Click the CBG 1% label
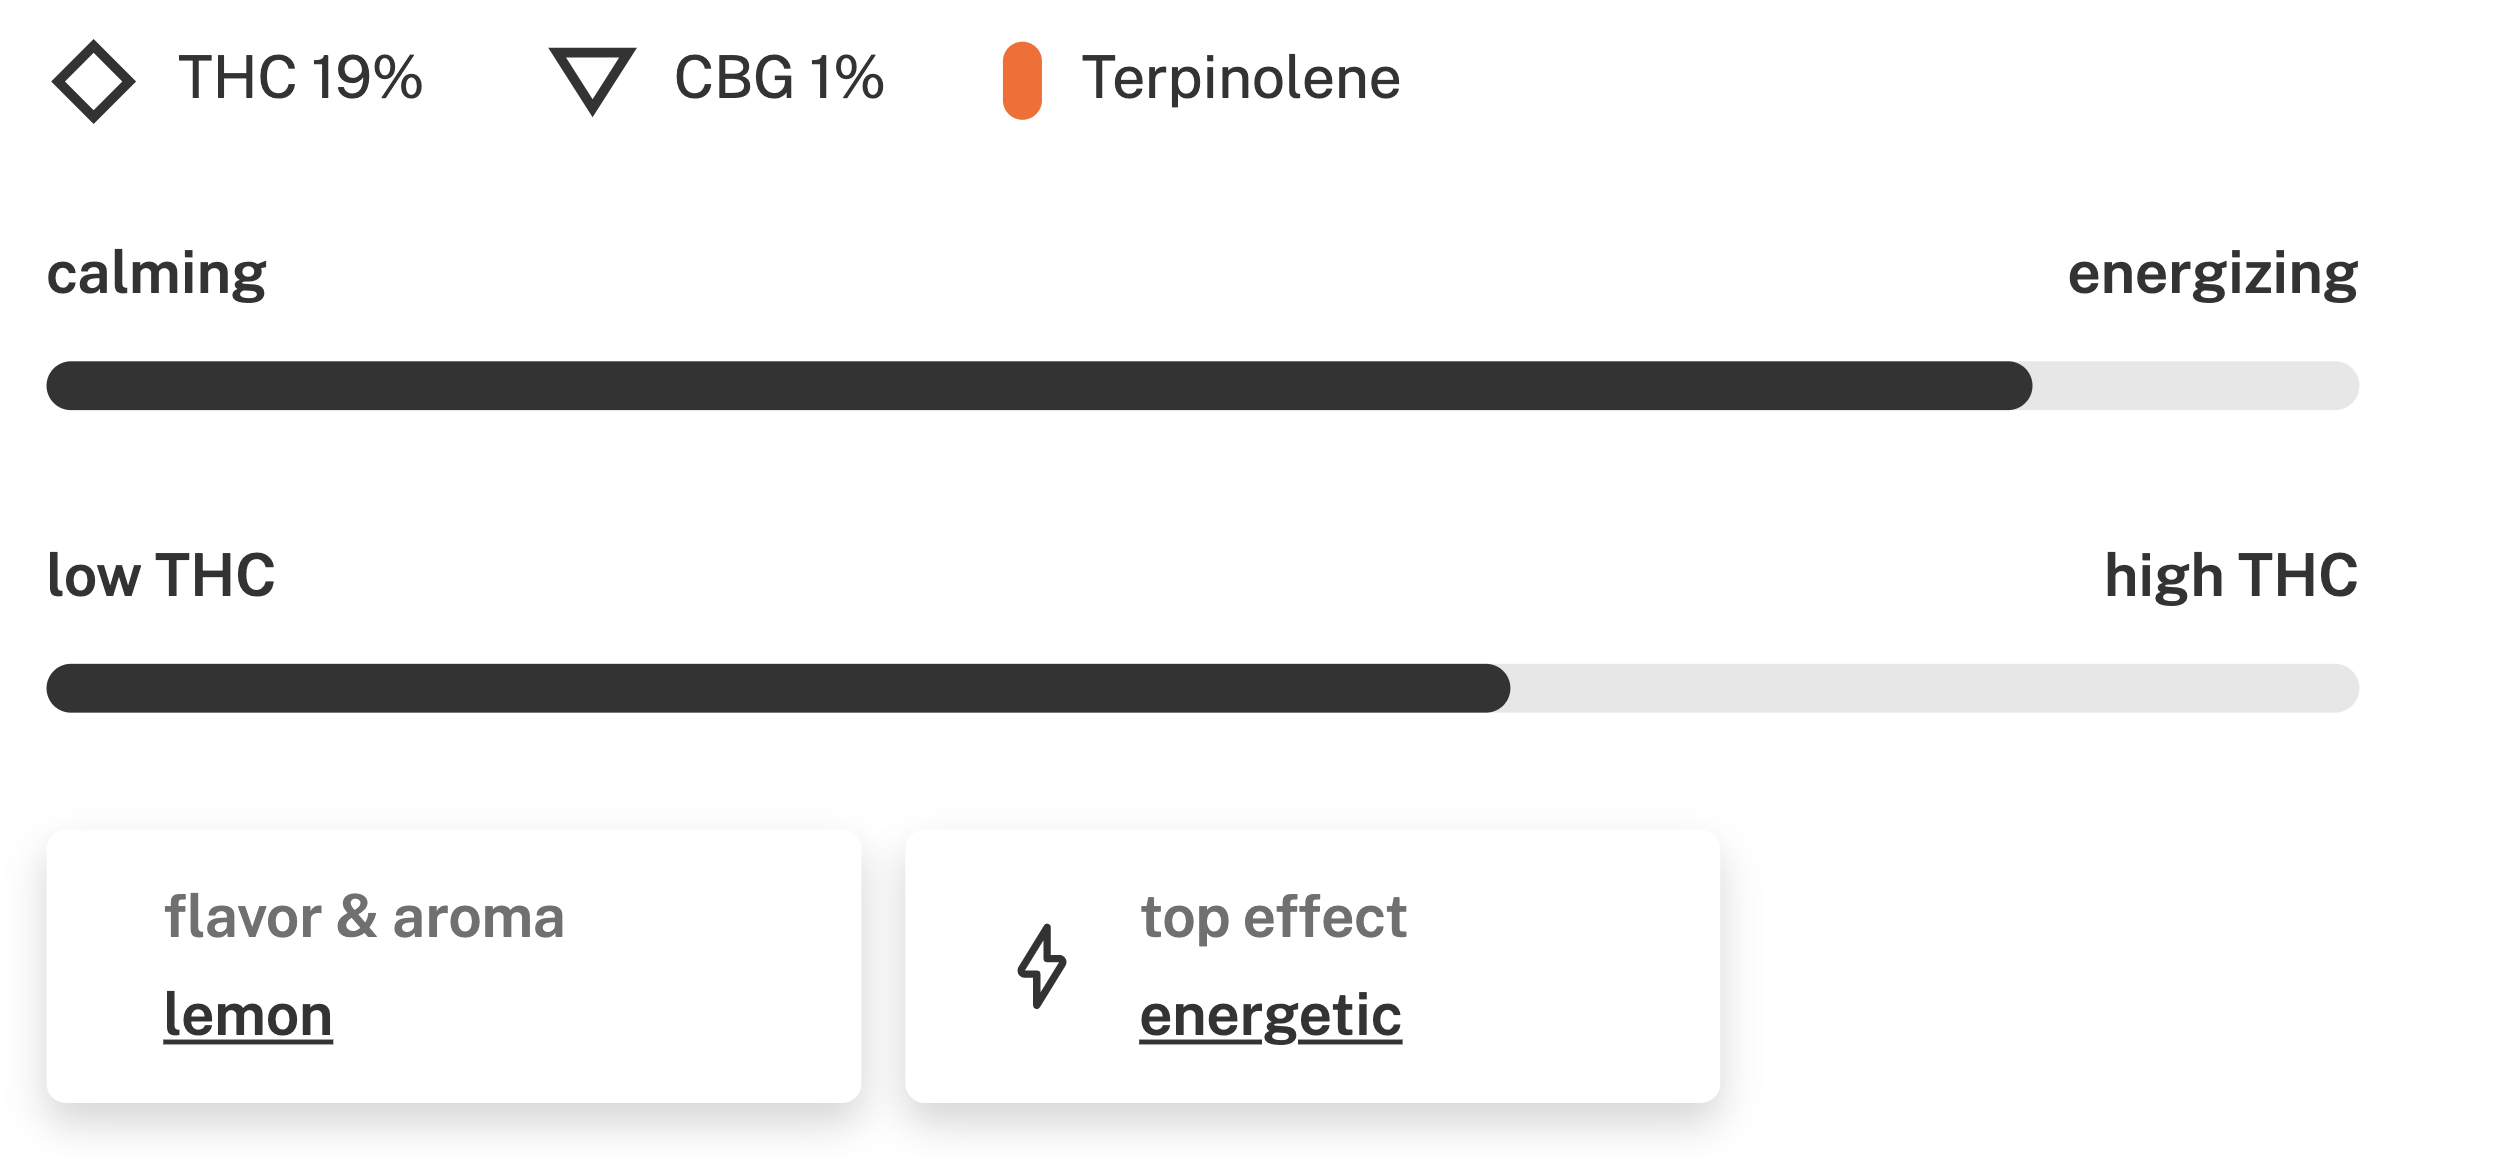This screenshot has width=2512, height=1158. [779, 78]
